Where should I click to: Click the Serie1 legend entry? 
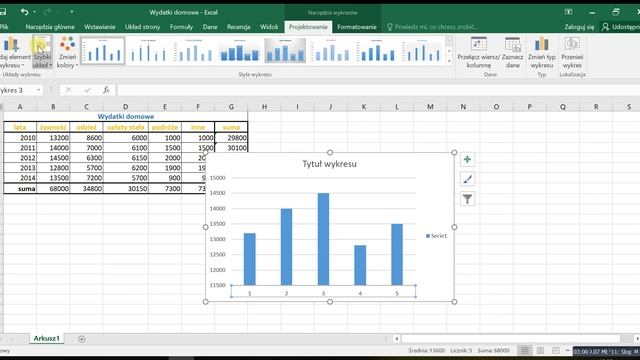436,236
